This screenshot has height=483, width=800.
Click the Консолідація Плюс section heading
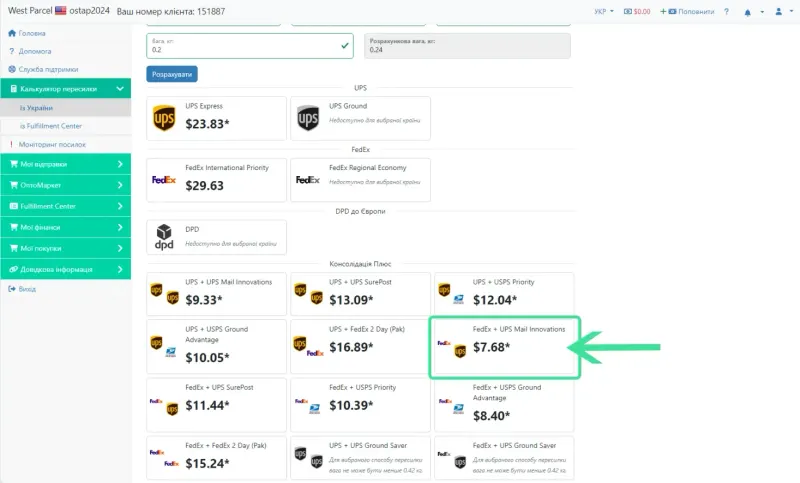point(360,264)
